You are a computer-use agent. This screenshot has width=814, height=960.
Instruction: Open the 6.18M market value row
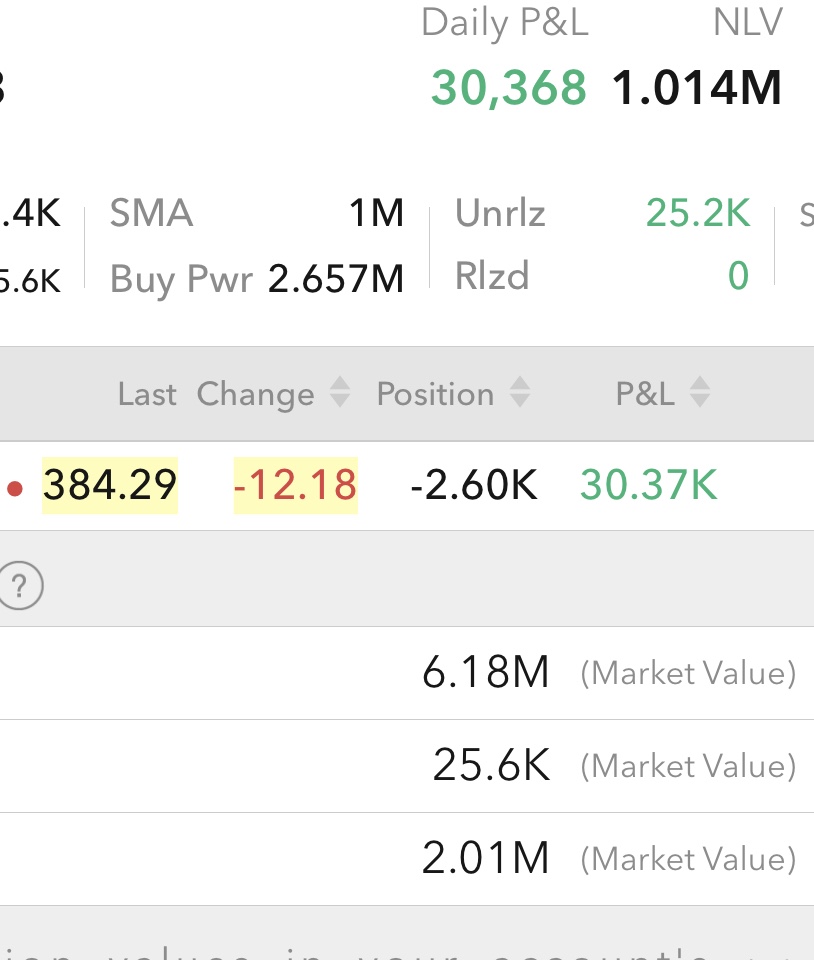point(486,673)
